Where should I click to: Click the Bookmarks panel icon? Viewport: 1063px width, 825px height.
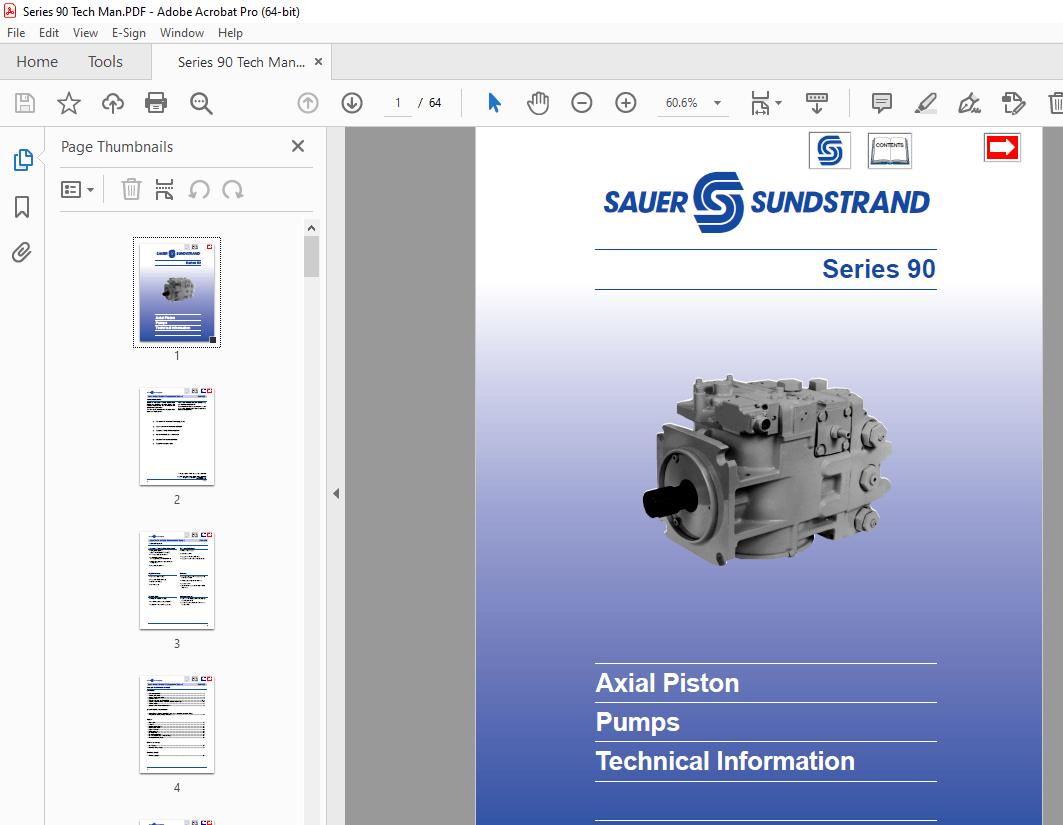click(21, 207)
